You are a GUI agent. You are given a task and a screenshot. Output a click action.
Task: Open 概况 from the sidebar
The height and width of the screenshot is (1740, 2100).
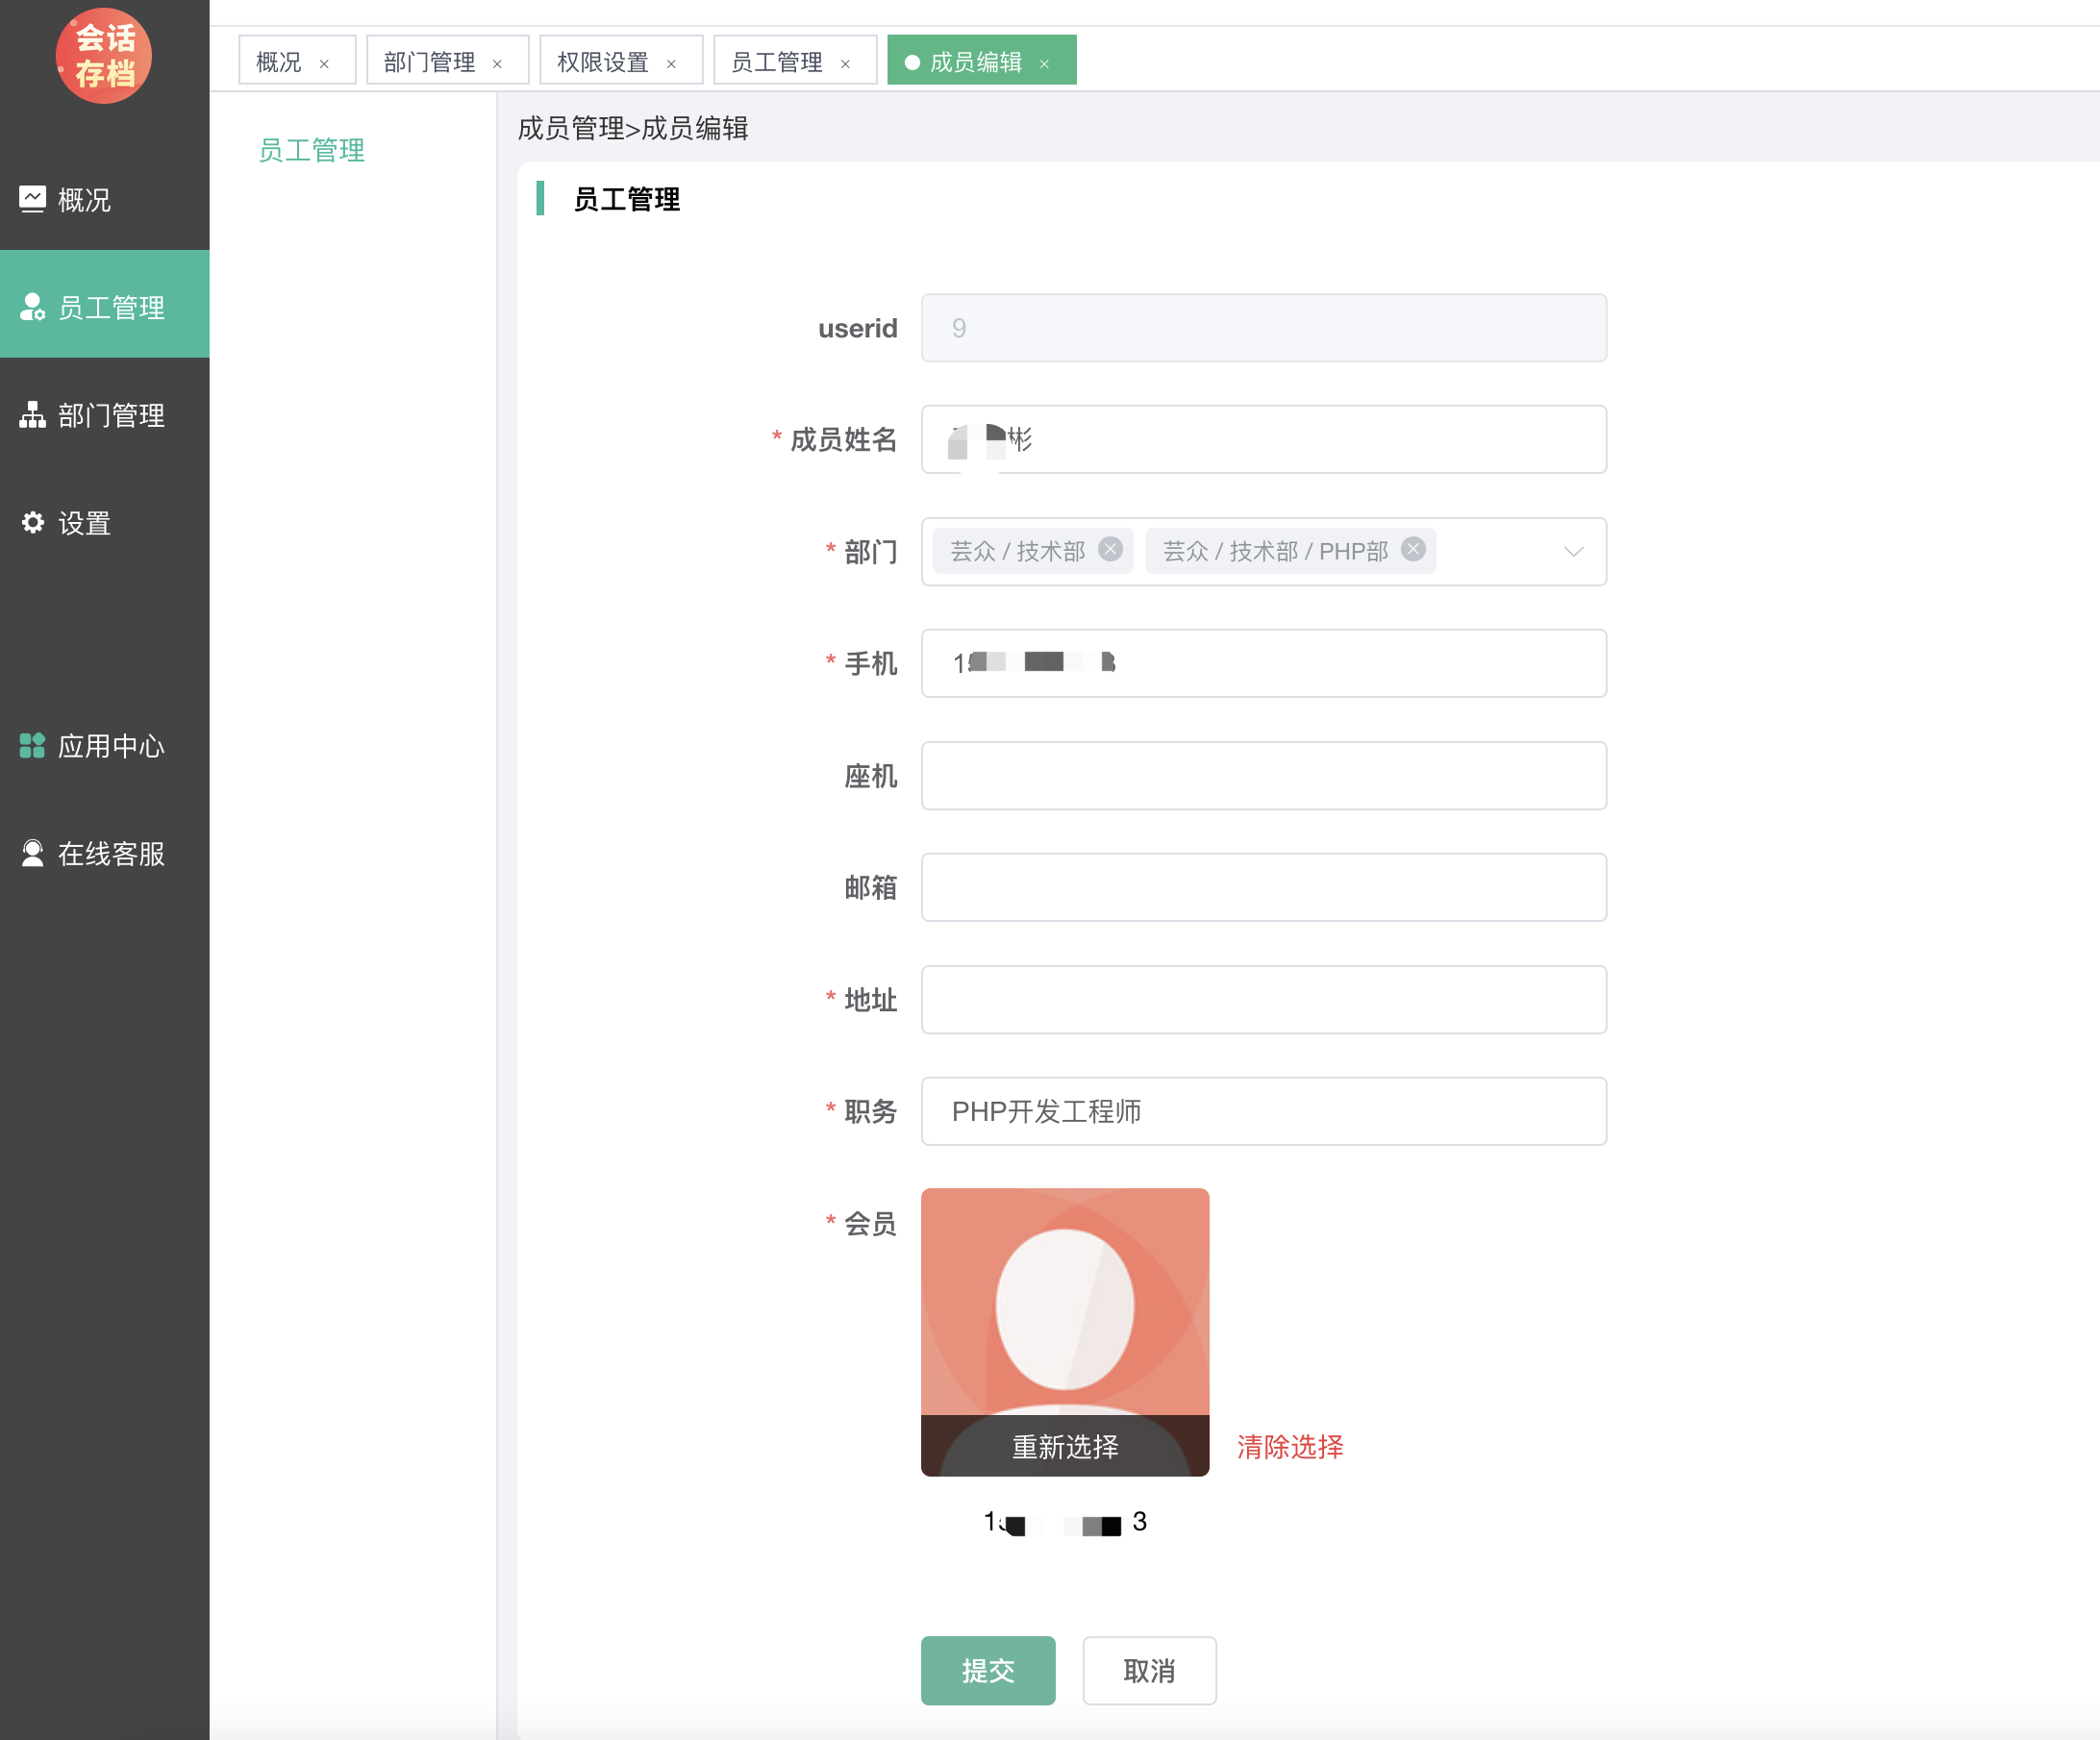pos(84,200)
